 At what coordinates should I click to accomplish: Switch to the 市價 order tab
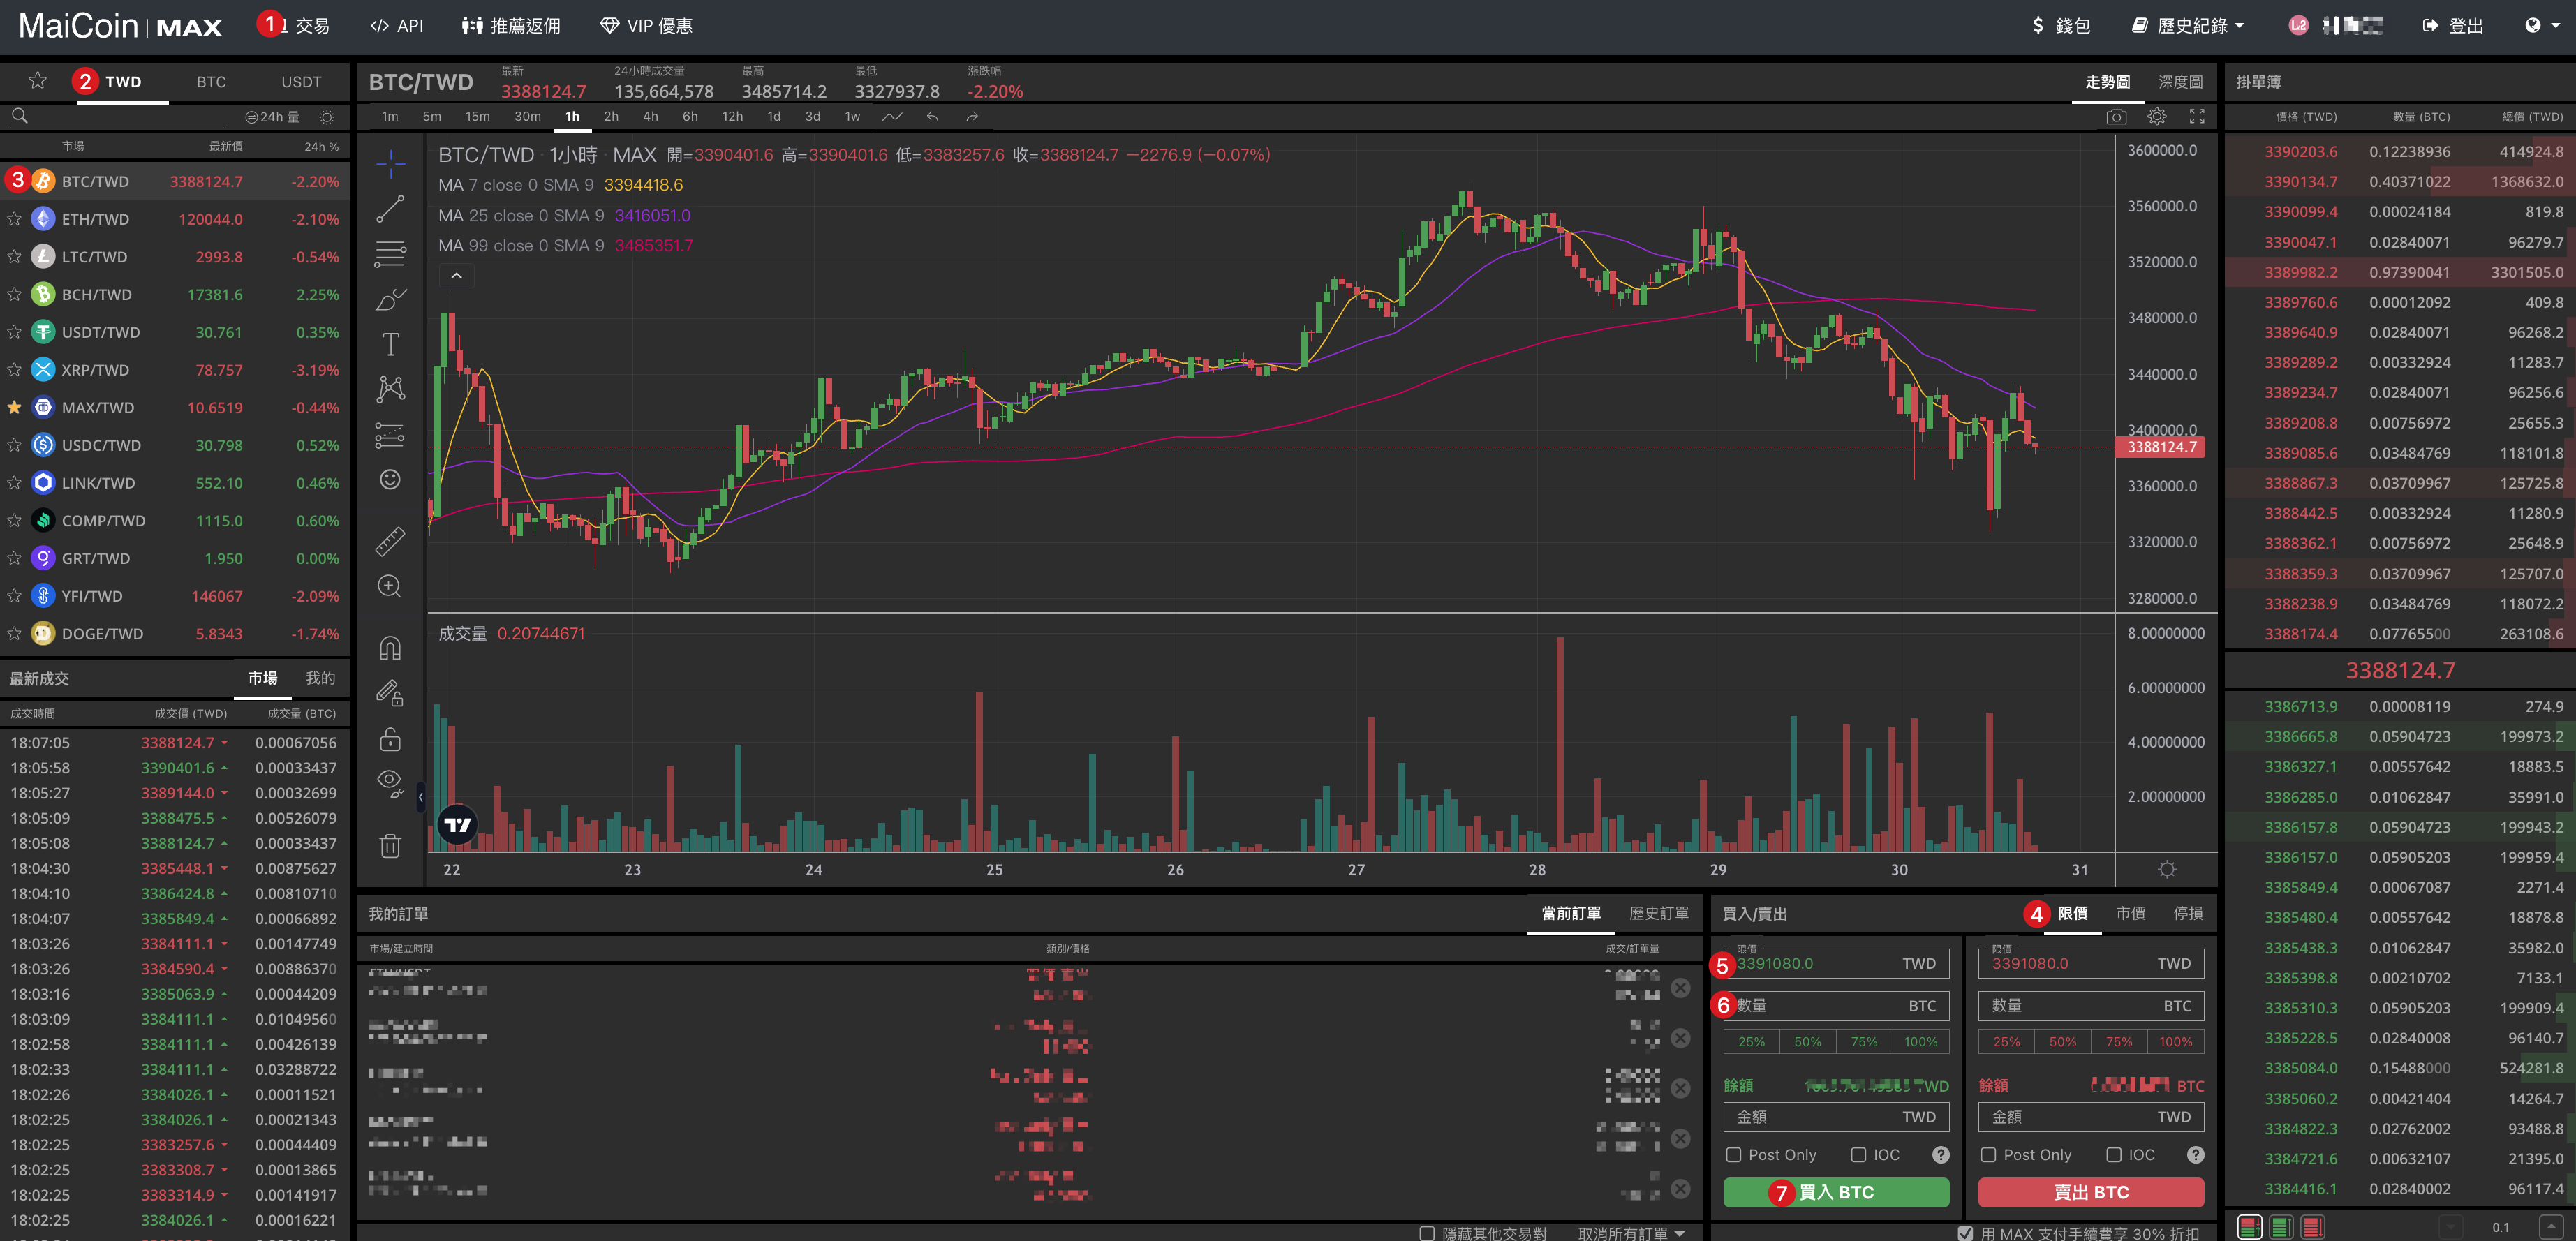(2130, 913)
